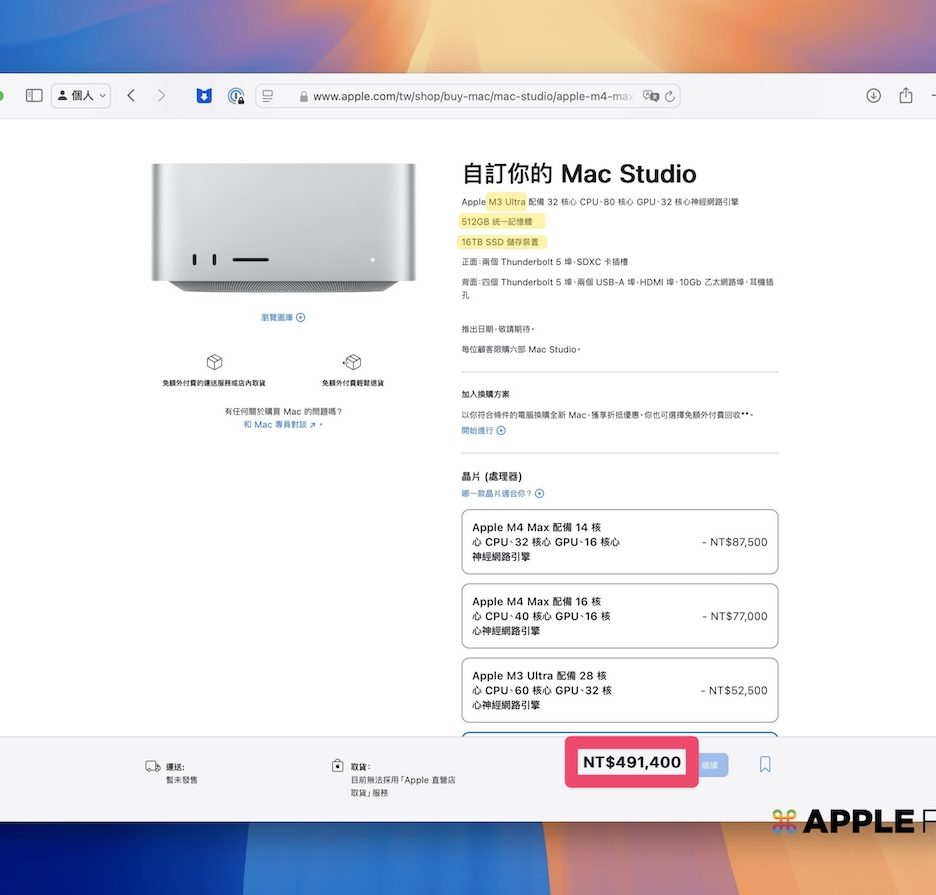Image resolution: width=936 pixels, height=895 pixels.
Task: Select M4 Max 16-core CPU chip option
Action: coord(619,616)
